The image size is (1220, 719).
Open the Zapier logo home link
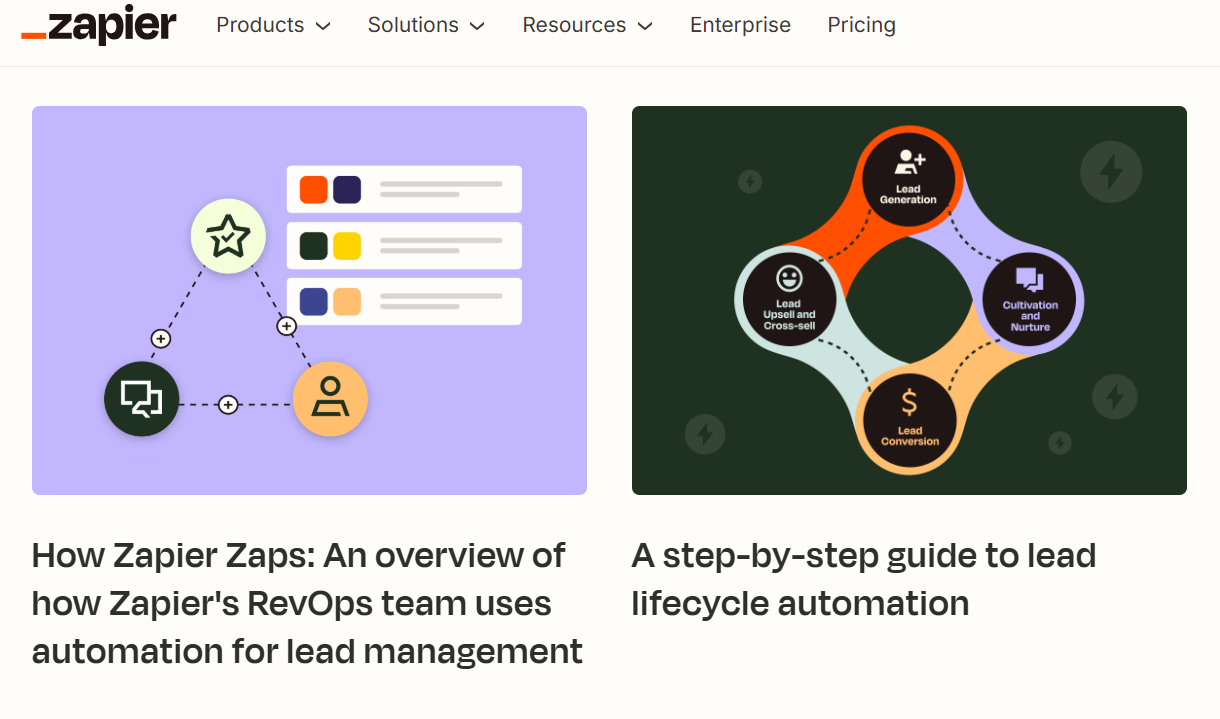(x=99, y=25)
